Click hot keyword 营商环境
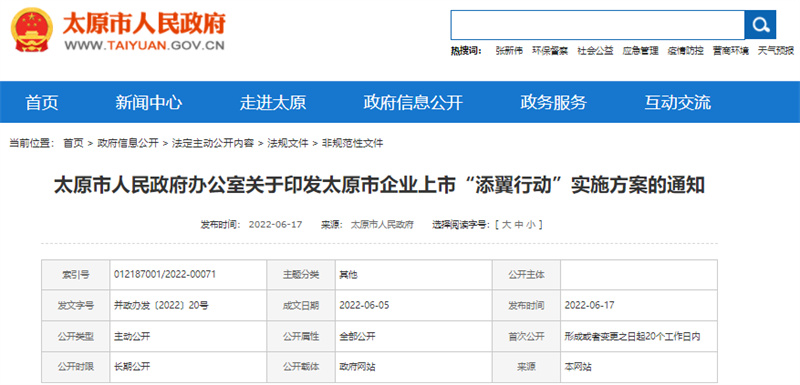 [731, 51]
